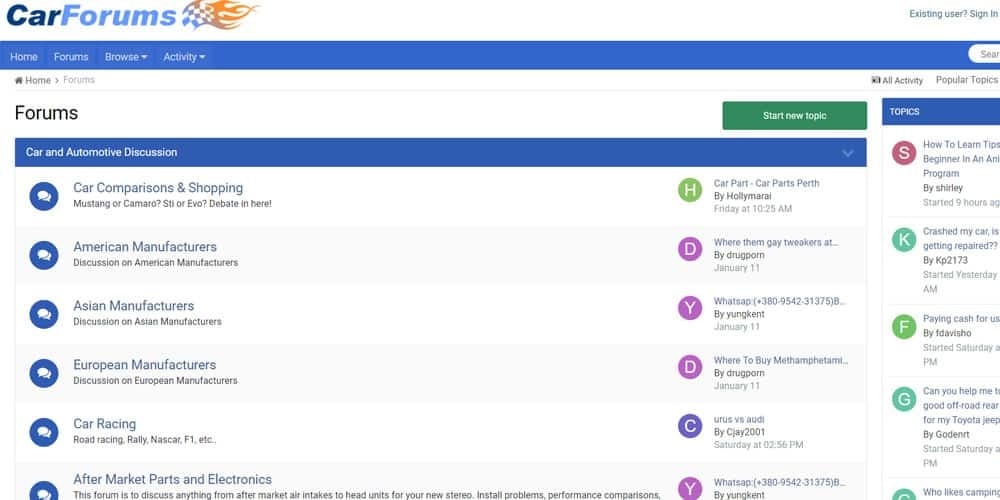Open the Browse dropdown menu
Viewport: 1000px width, 500px height.
(x=126, y=57)
